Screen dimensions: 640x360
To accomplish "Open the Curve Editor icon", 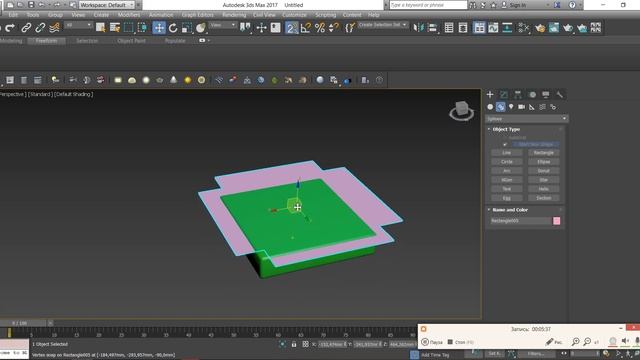I will 493,28.
